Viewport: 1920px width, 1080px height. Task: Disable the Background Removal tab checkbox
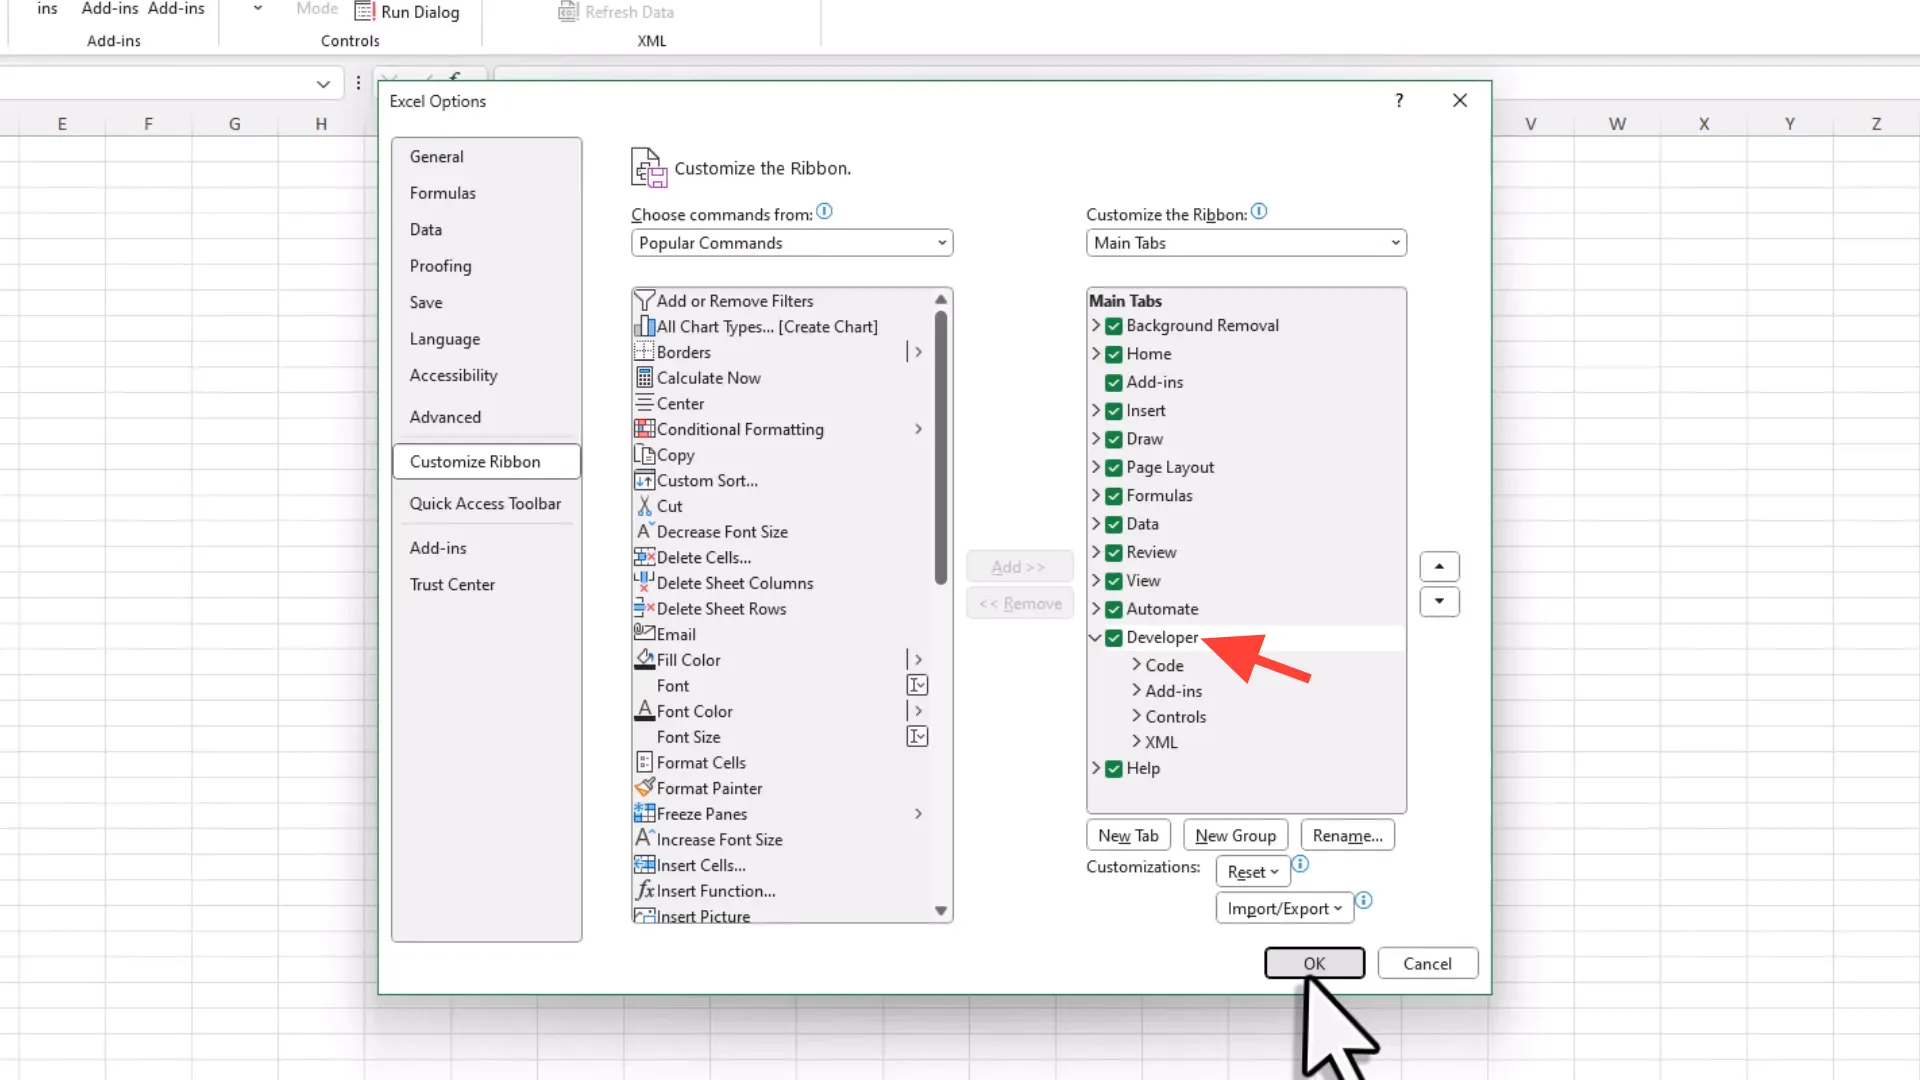[x=1114, y=325]
